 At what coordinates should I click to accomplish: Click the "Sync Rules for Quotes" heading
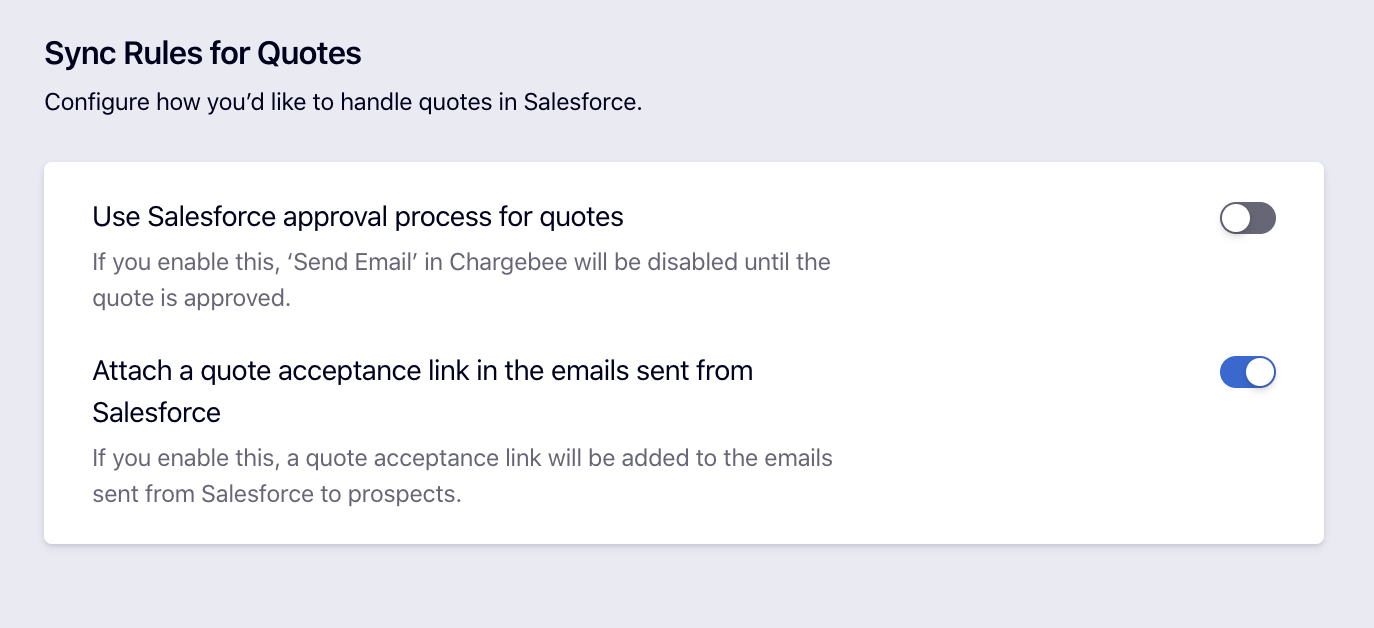pos(203,53)
